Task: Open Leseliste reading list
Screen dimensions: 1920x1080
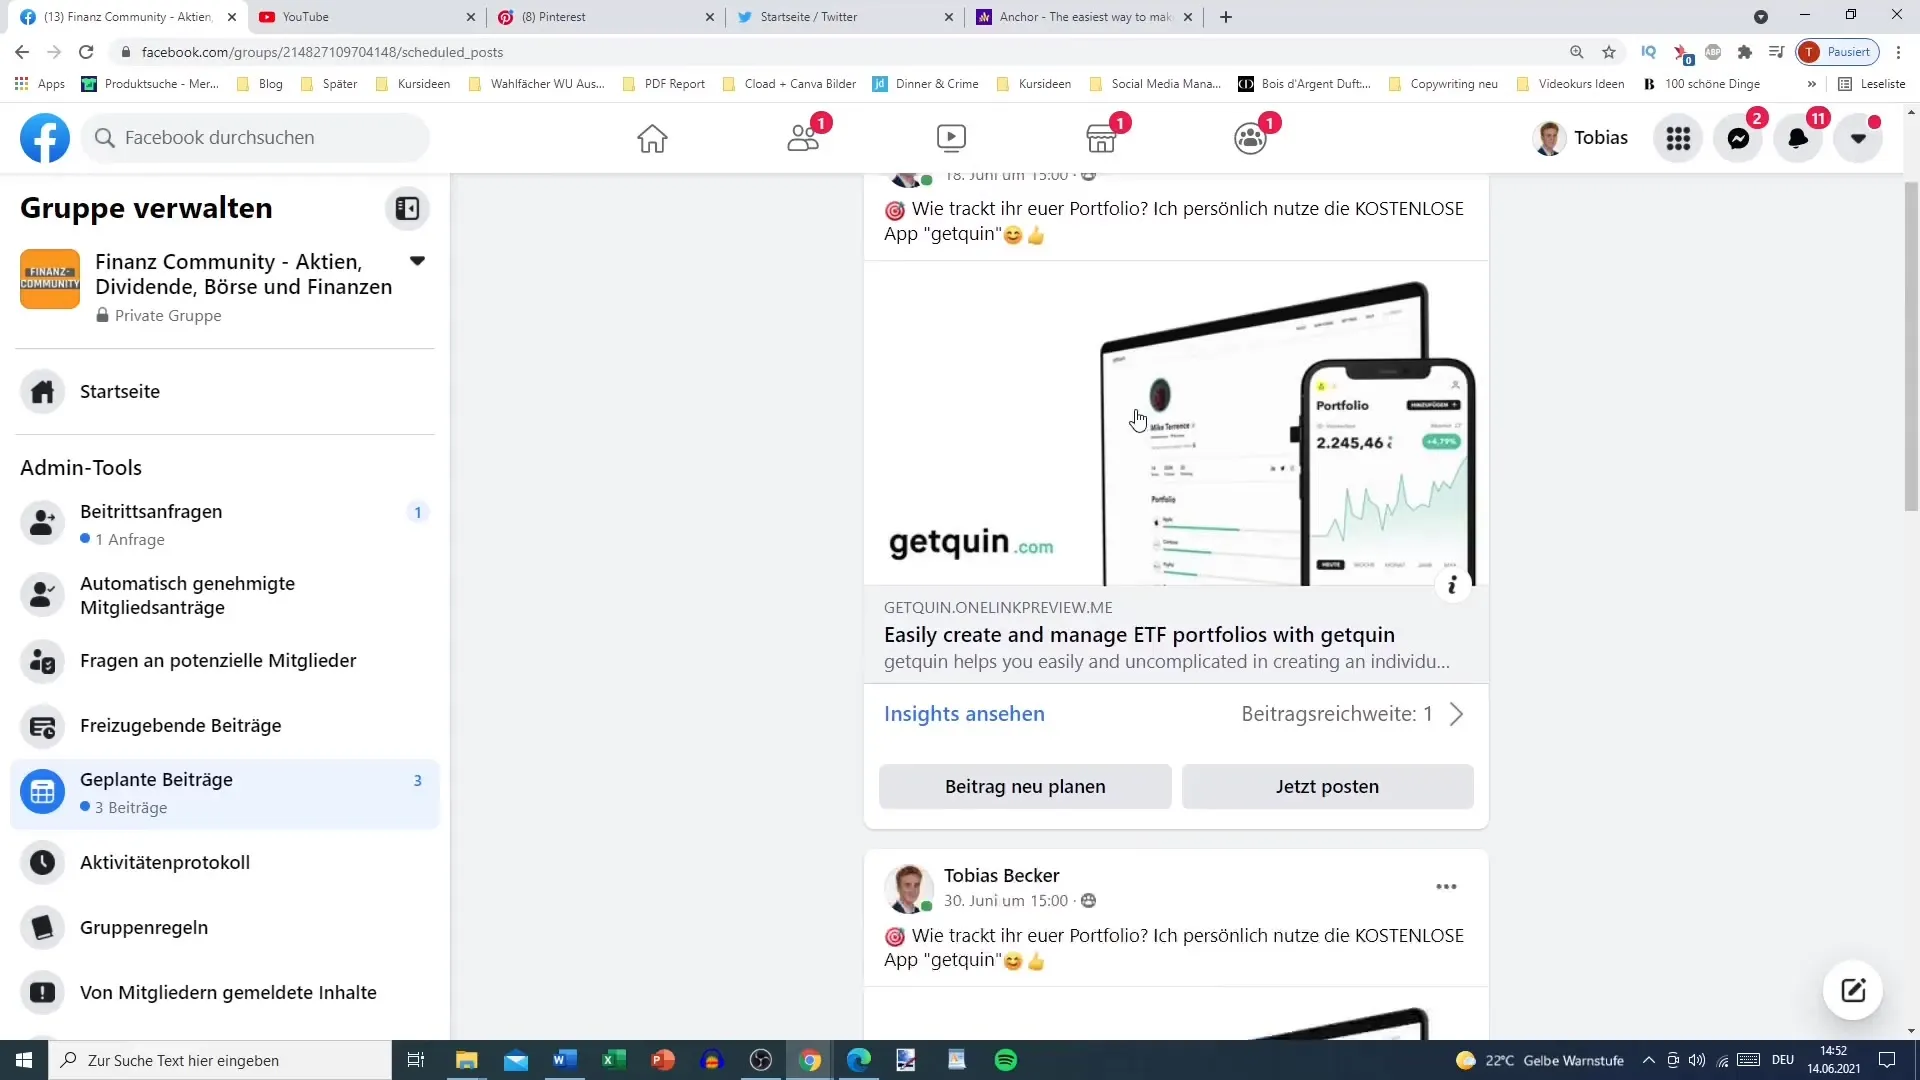Action: pos(1872,84)
